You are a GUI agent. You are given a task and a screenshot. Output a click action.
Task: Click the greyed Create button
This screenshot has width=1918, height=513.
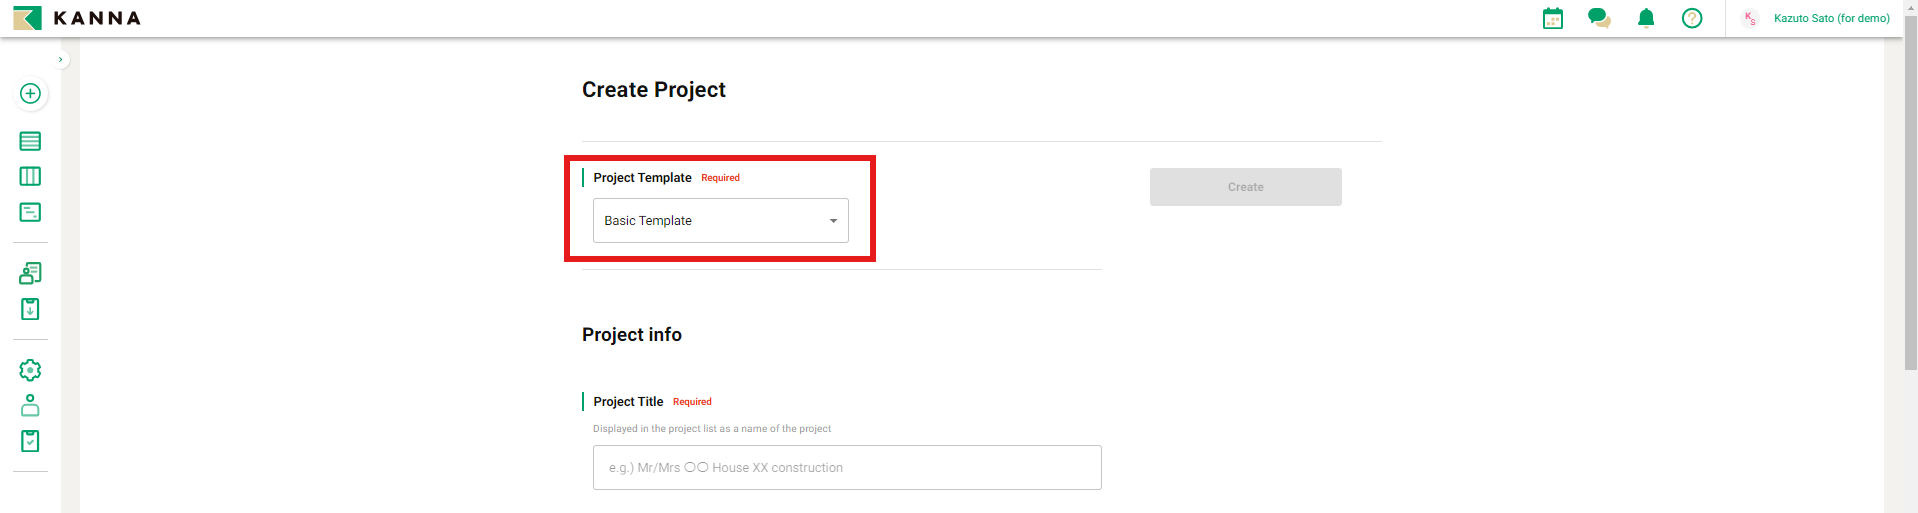click(x=1245, y=187)
